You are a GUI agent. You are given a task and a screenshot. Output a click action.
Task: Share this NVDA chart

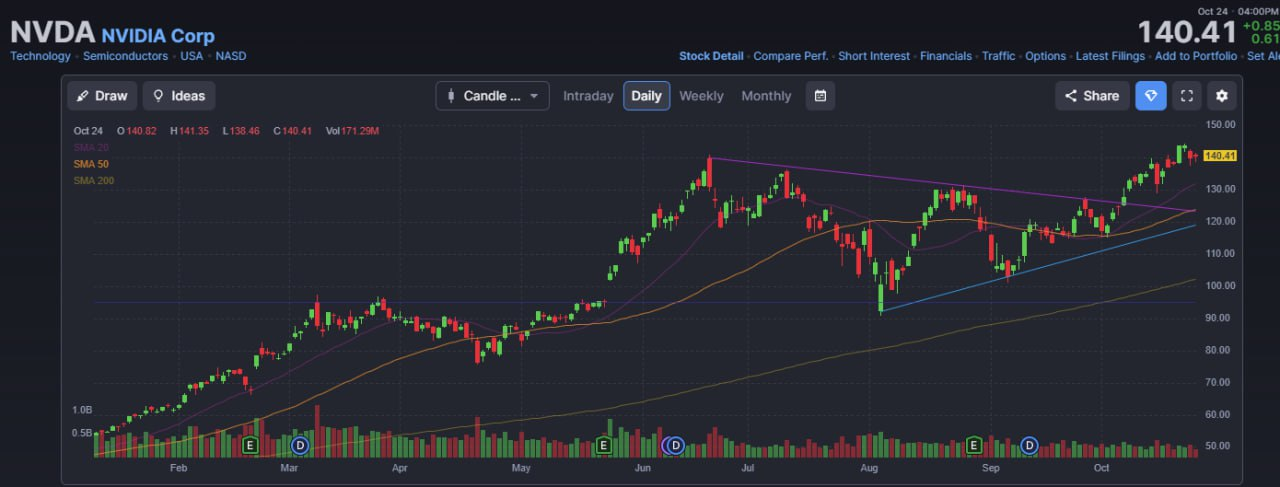[x=1091, y=96]
